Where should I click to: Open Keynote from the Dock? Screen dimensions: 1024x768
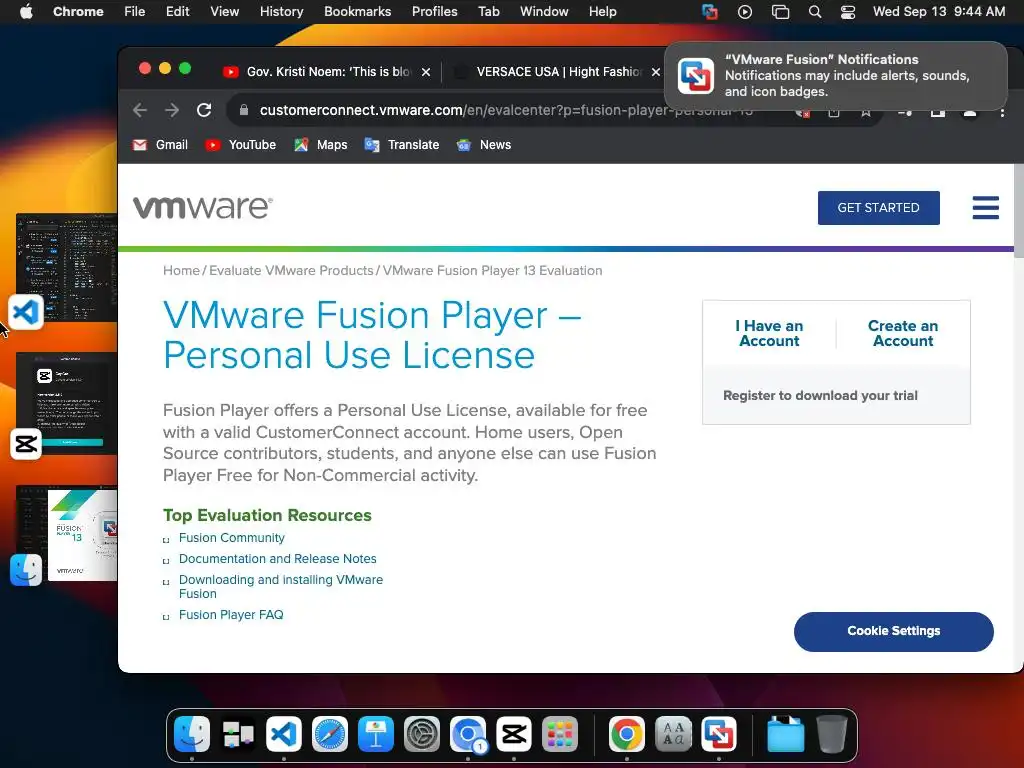point(376,734)
